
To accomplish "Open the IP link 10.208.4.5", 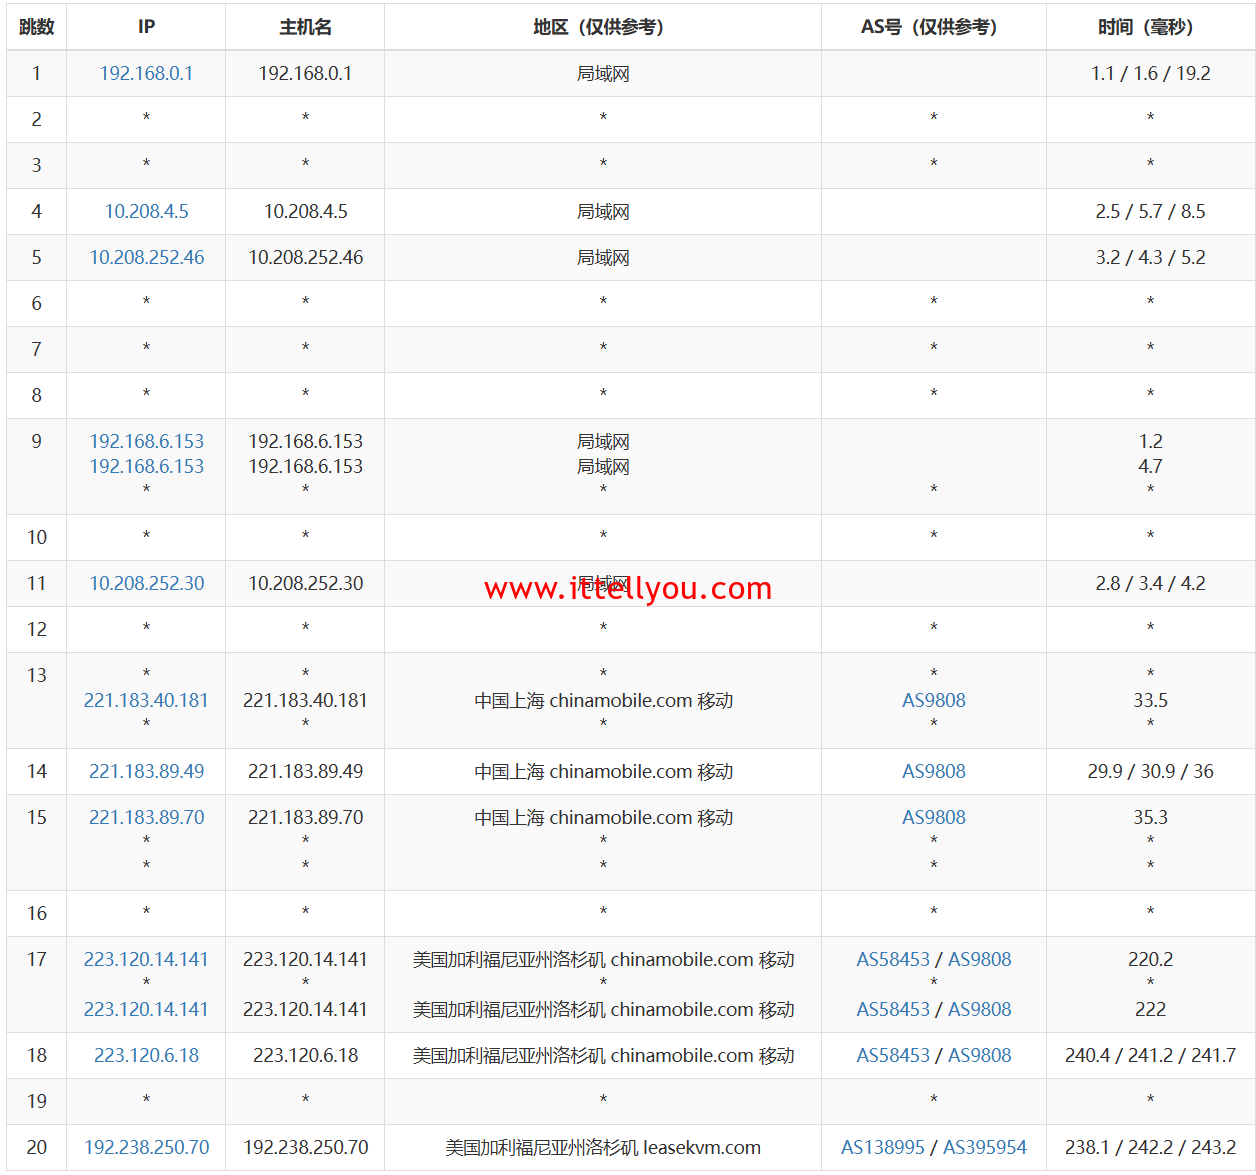I will point(146,211).
